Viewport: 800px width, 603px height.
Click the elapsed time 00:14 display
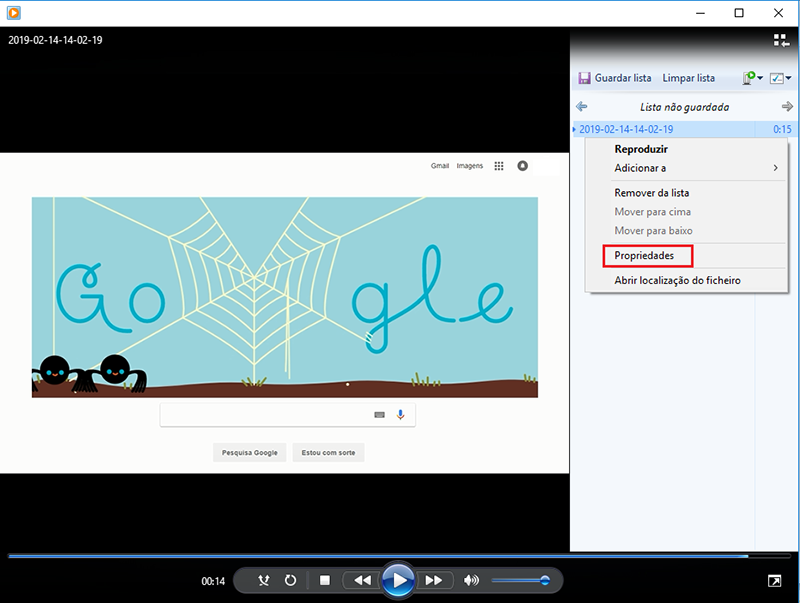213,581
